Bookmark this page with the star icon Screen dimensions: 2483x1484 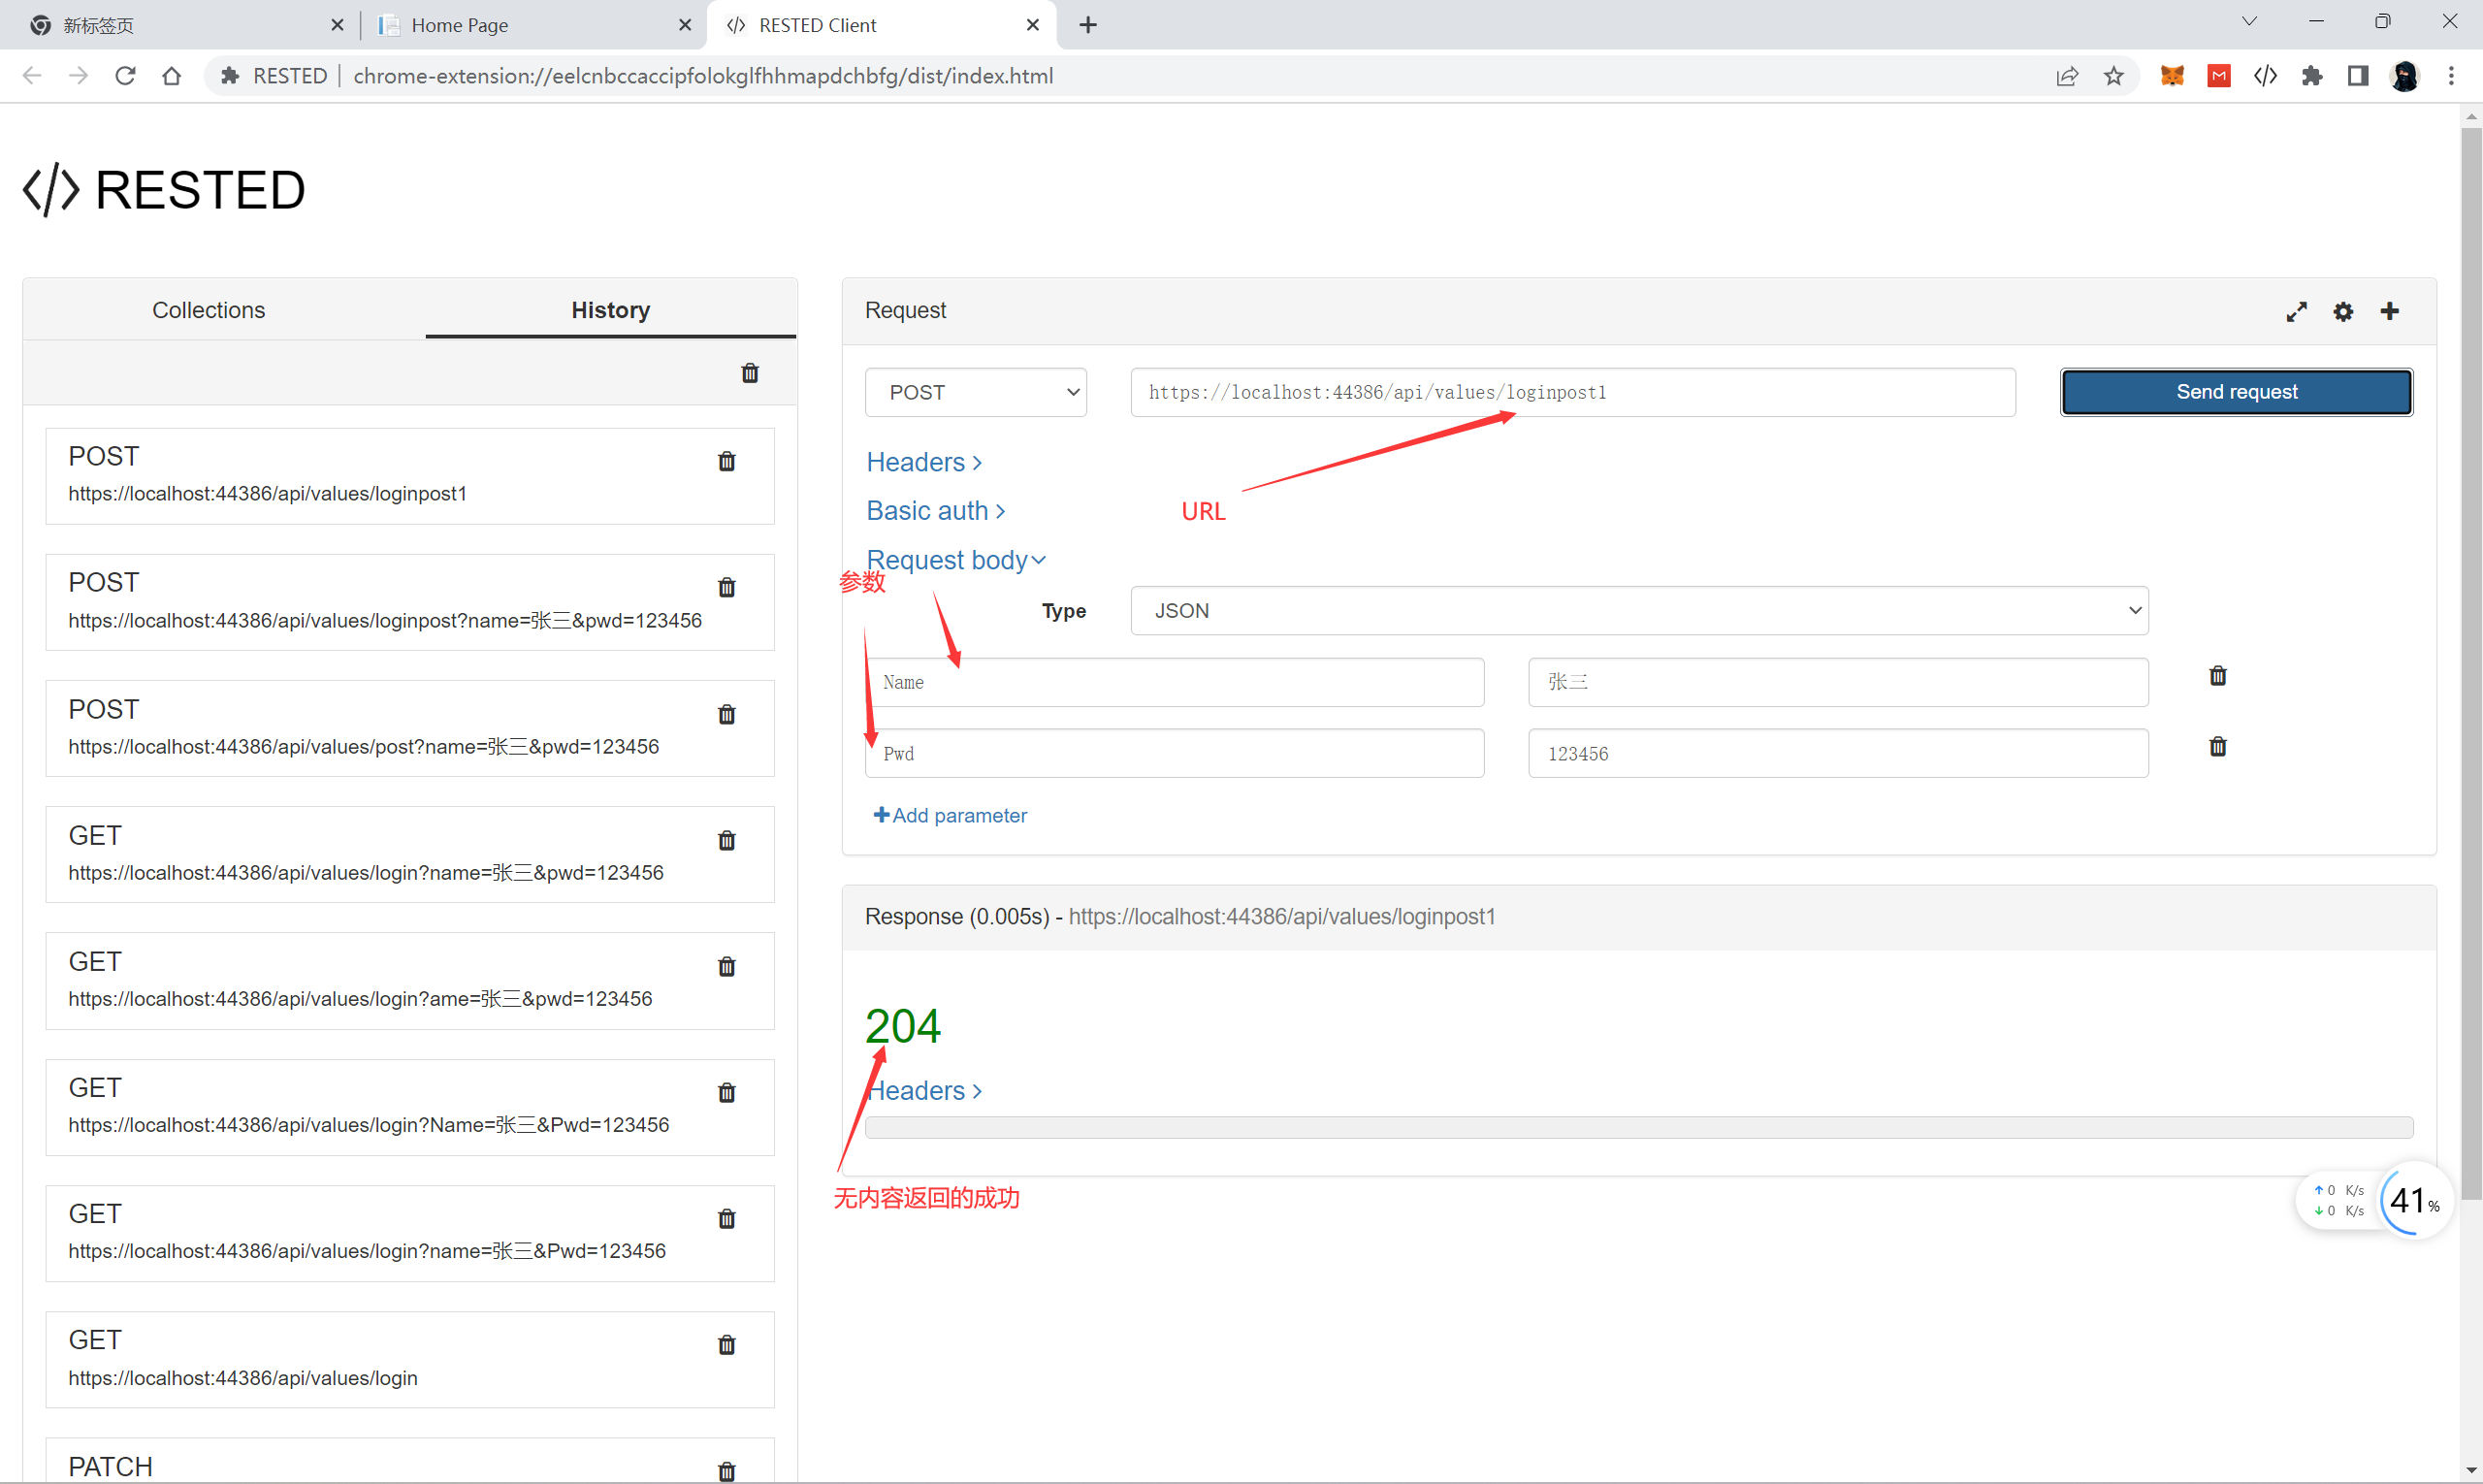[2114, 76]
